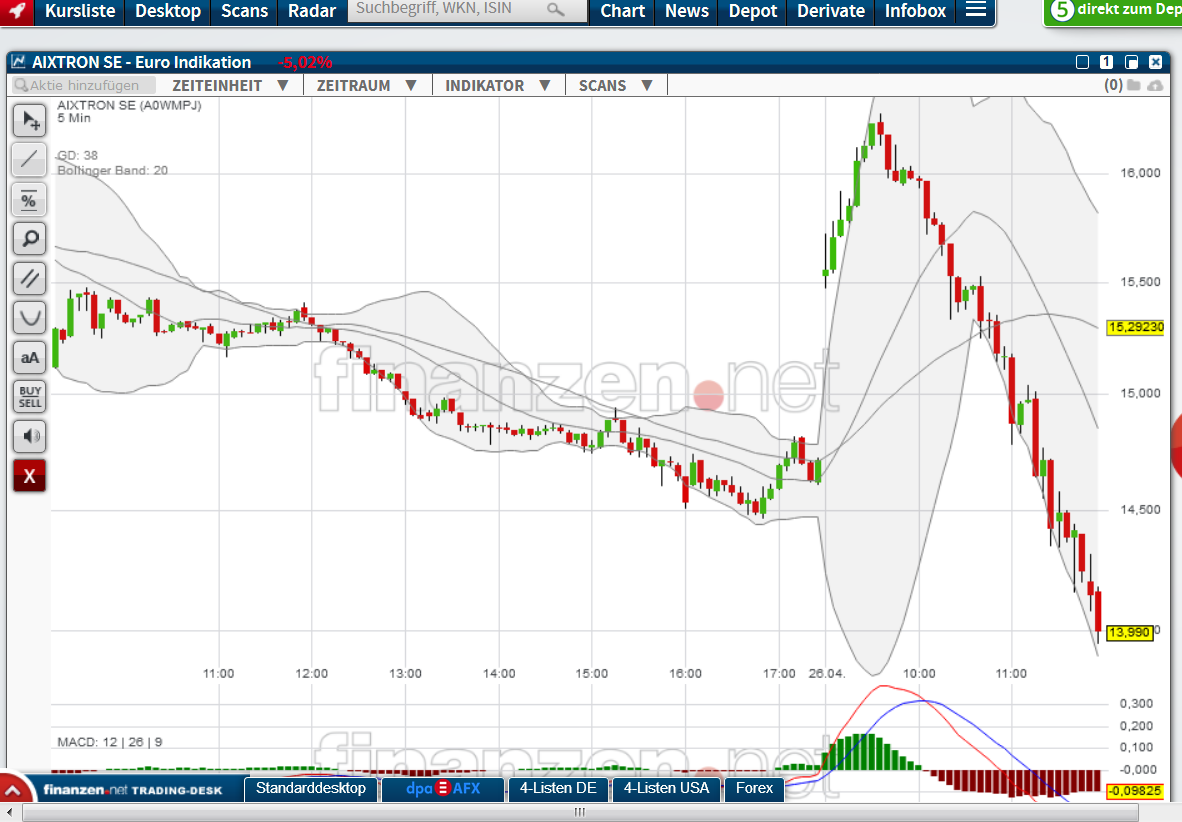1182x822 pixels.
Task: Click the MACD: 12 | 26 | 9 label
Action: [x=109, y=742]
